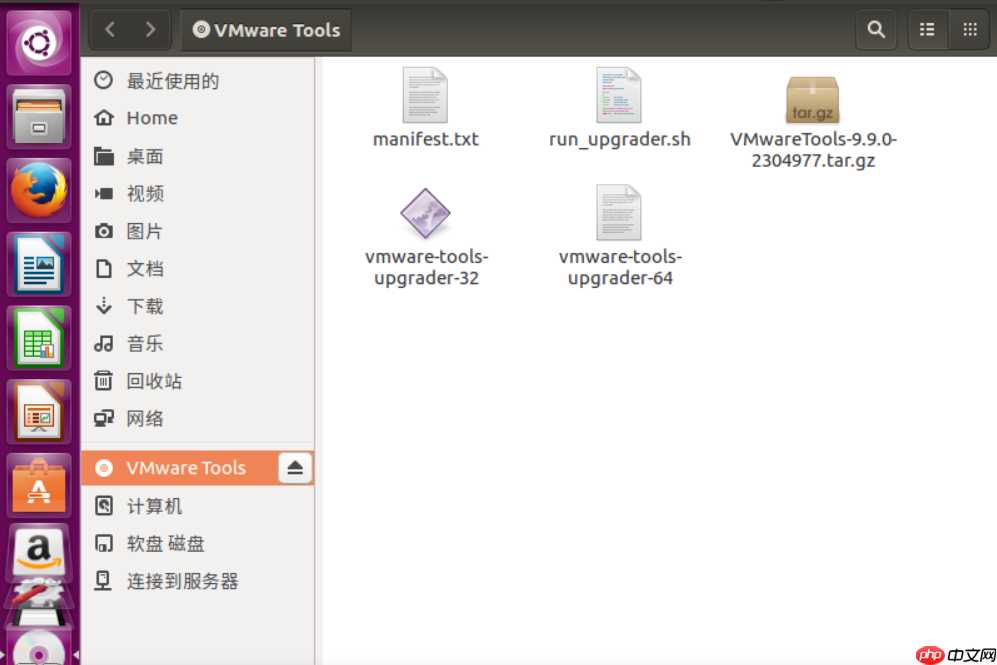Image resolution: width=997 pixels, height=665 pixels.
Task: Click the back navigation arrow
Action: (x=110, y=29)
